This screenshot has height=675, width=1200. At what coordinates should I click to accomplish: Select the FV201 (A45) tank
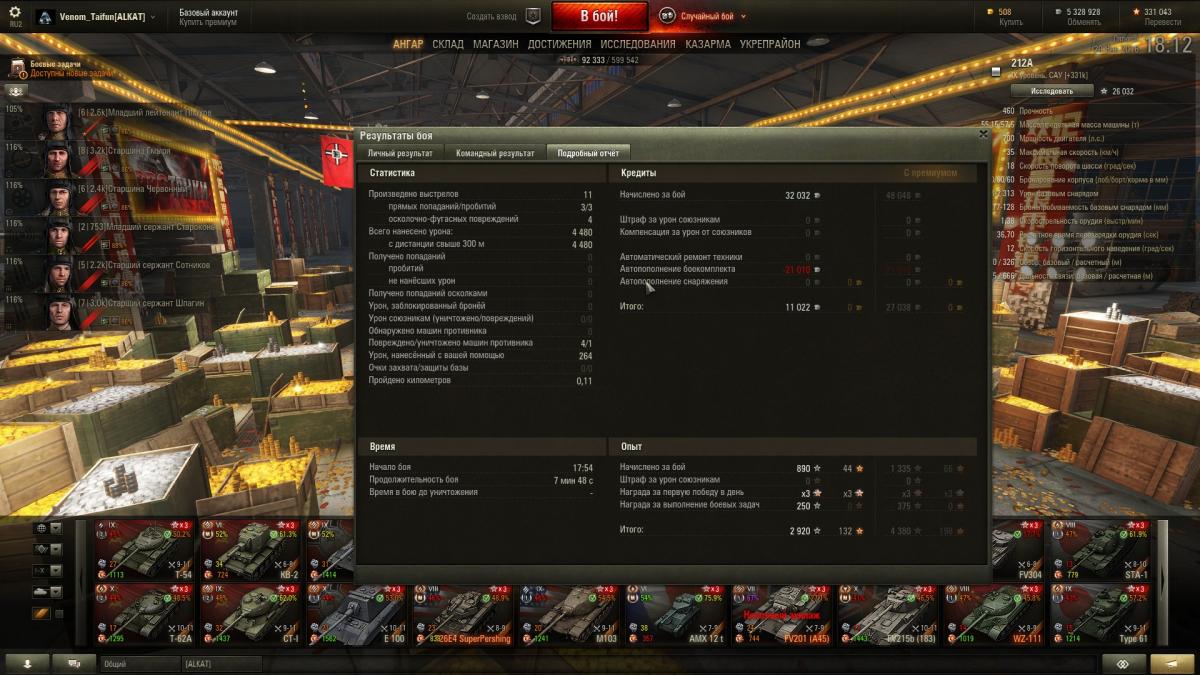781,614
